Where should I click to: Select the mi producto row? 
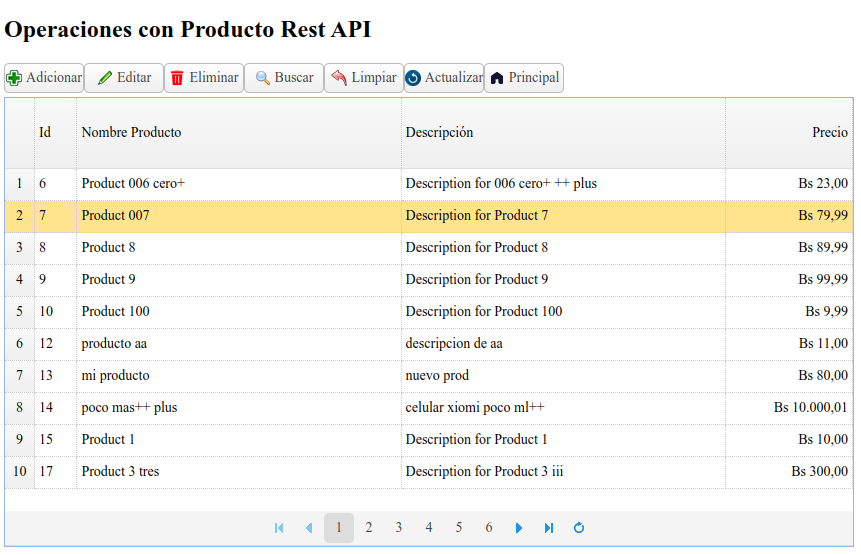coord(429,375)
